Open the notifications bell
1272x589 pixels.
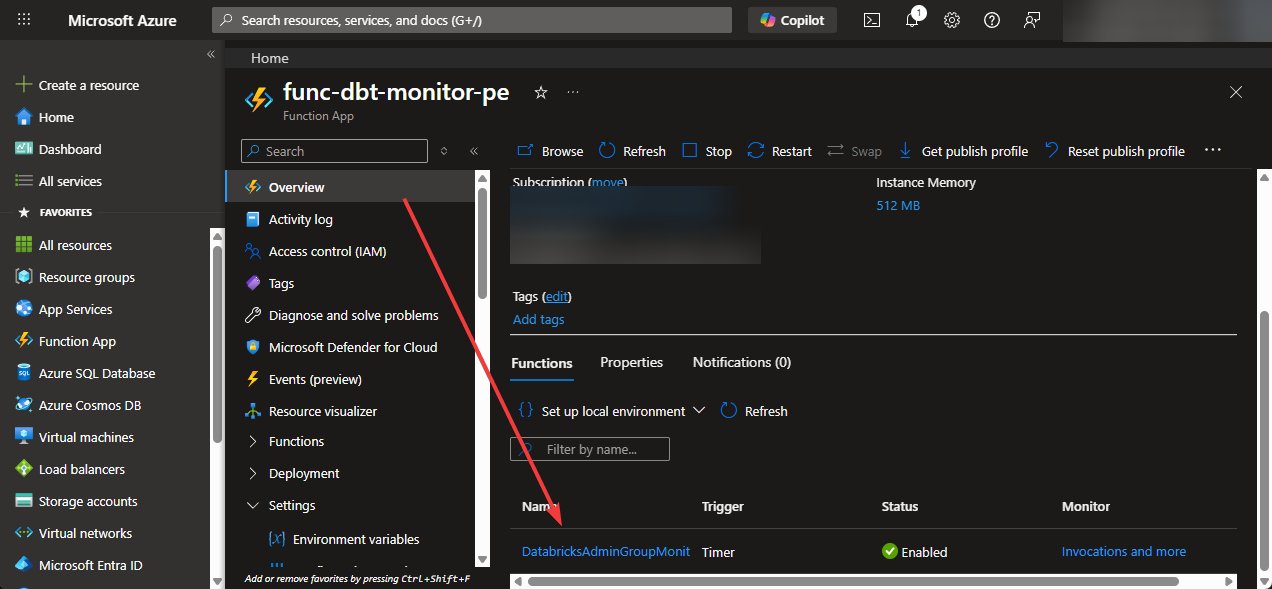pyautogui.click(x=911, y=20)
